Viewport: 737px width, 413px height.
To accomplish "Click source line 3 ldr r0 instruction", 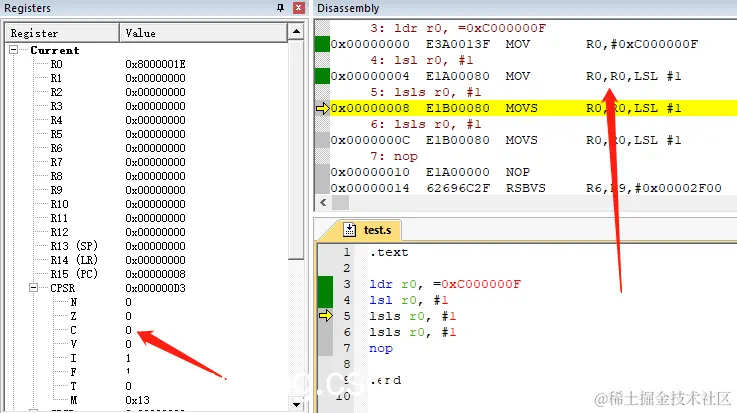I will (x=445, y=284).
